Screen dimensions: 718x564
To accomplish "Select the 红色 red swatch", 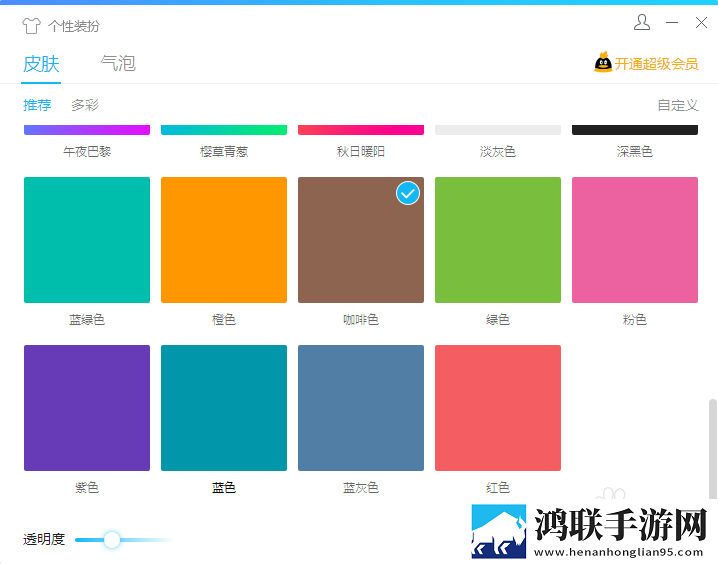I will 498,408.
